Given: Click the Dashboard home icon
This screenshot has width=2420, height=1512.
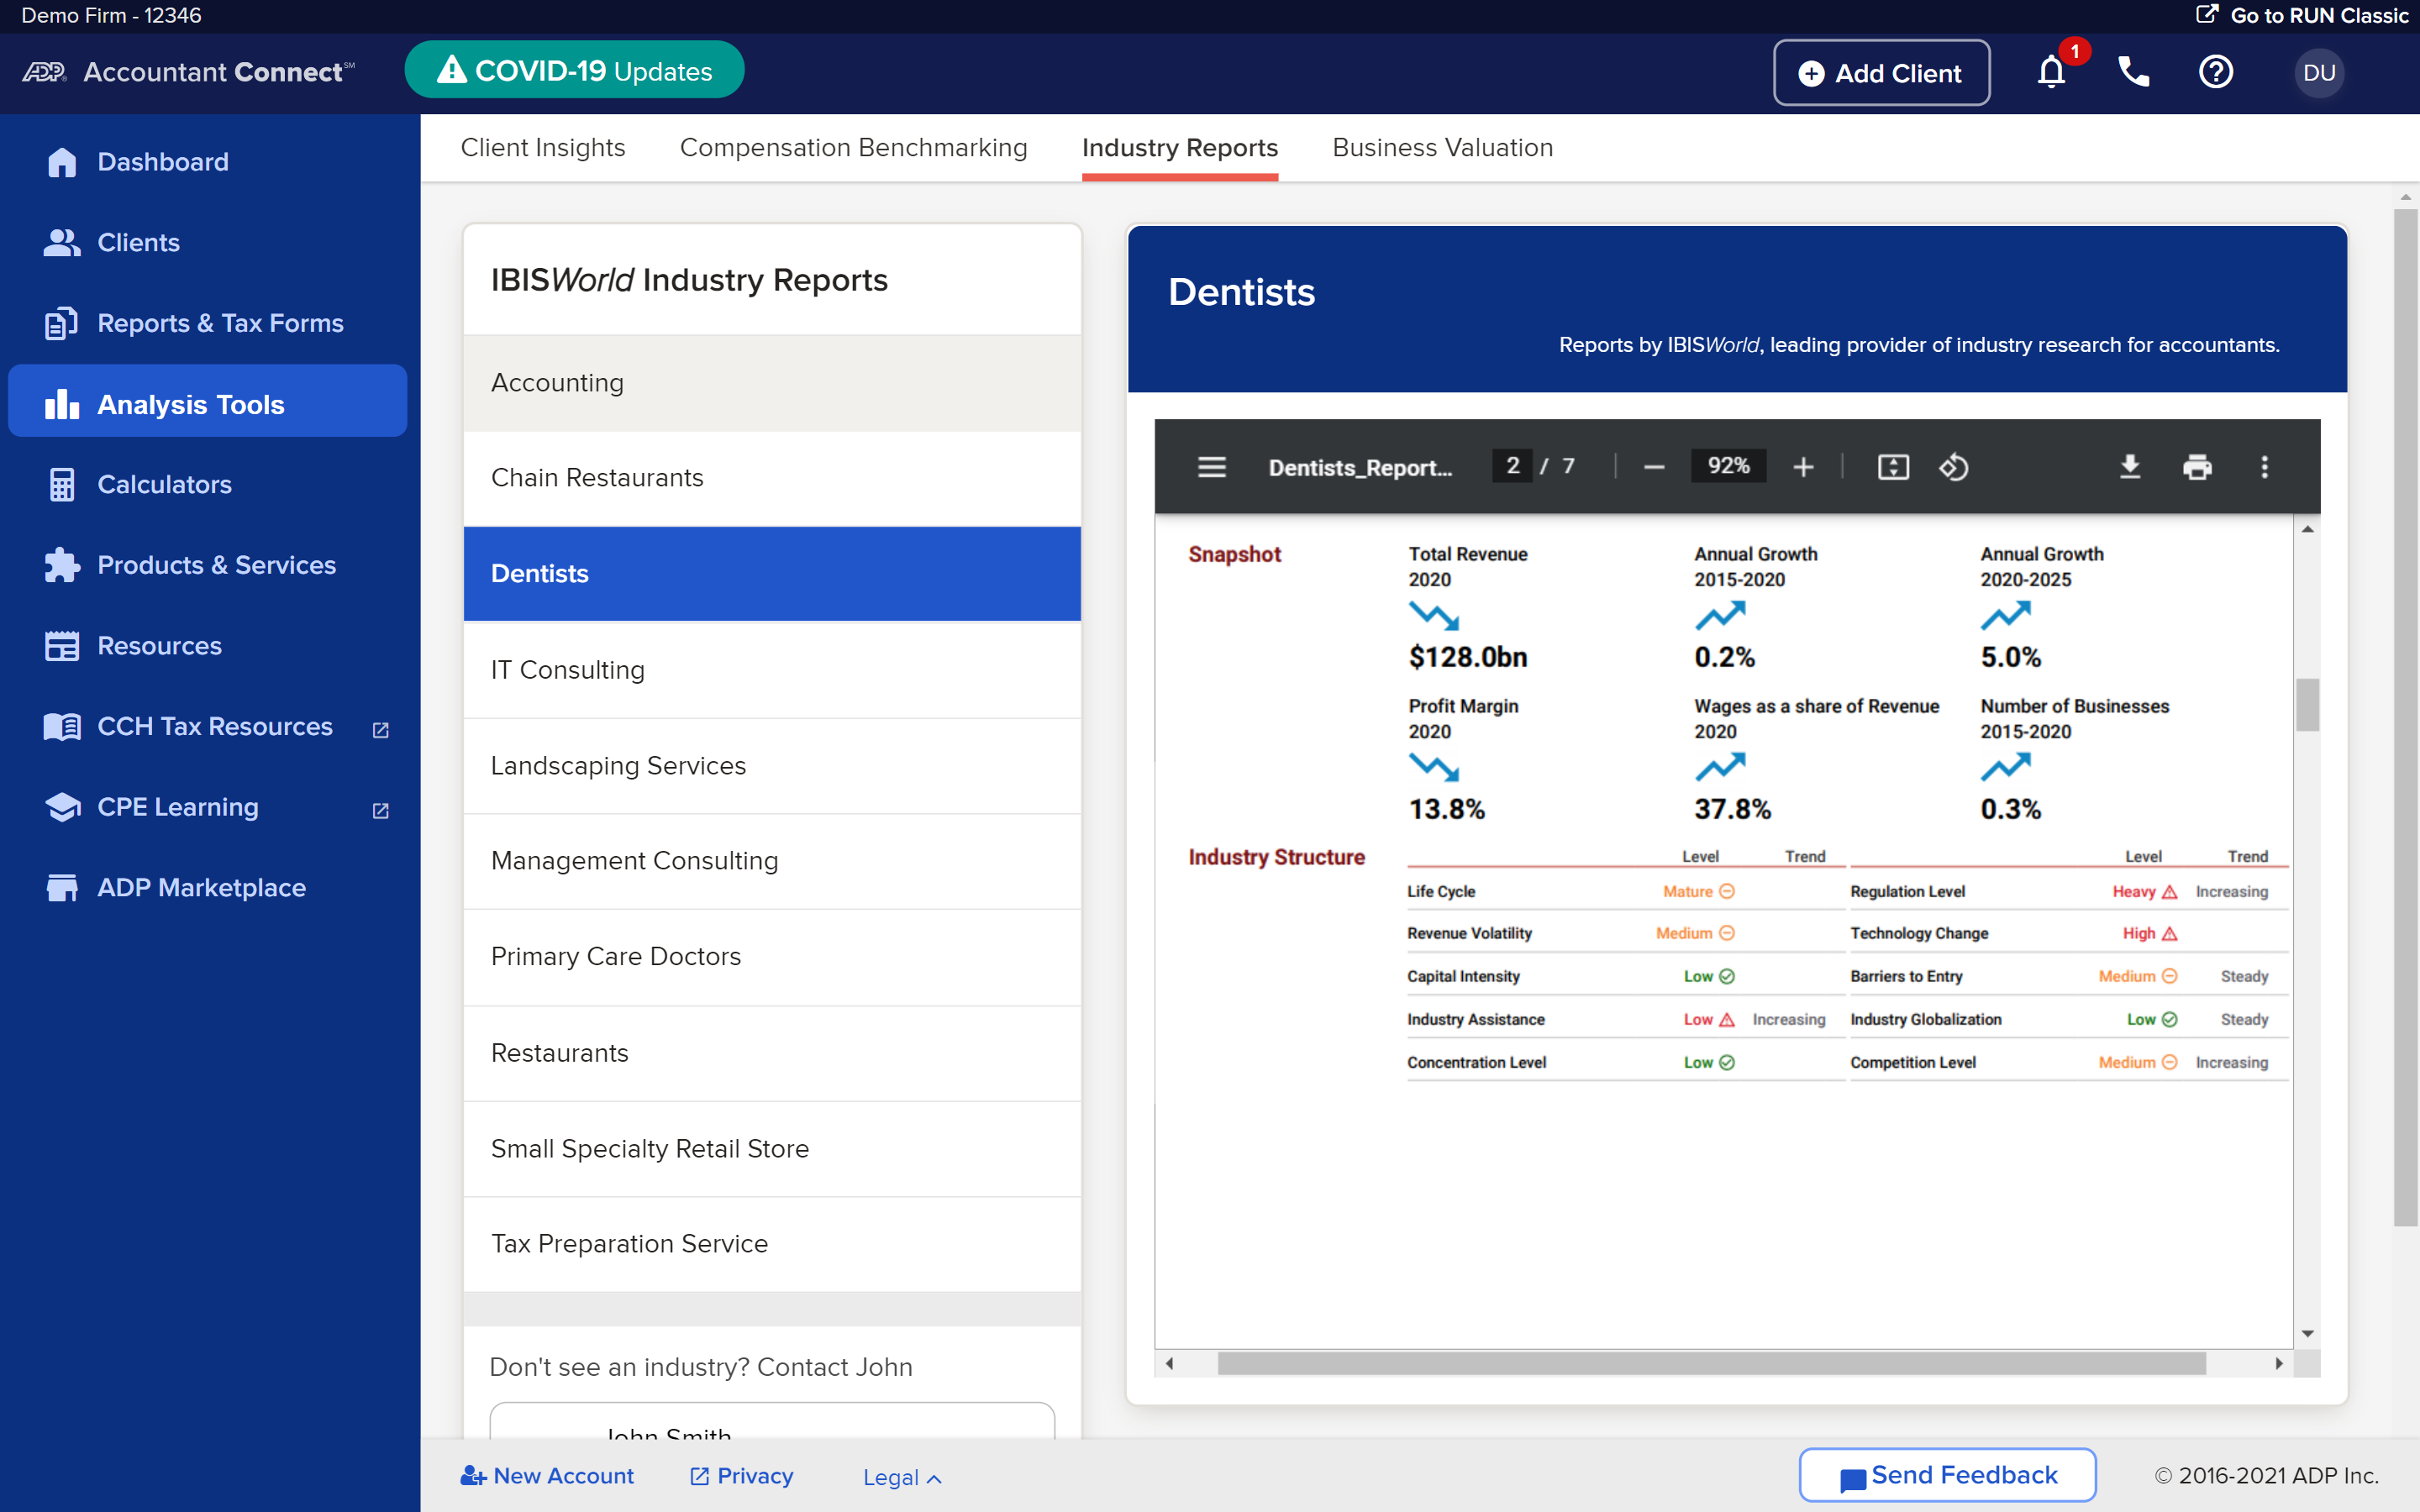Looking at the screenshot, I should click(62, 162).
